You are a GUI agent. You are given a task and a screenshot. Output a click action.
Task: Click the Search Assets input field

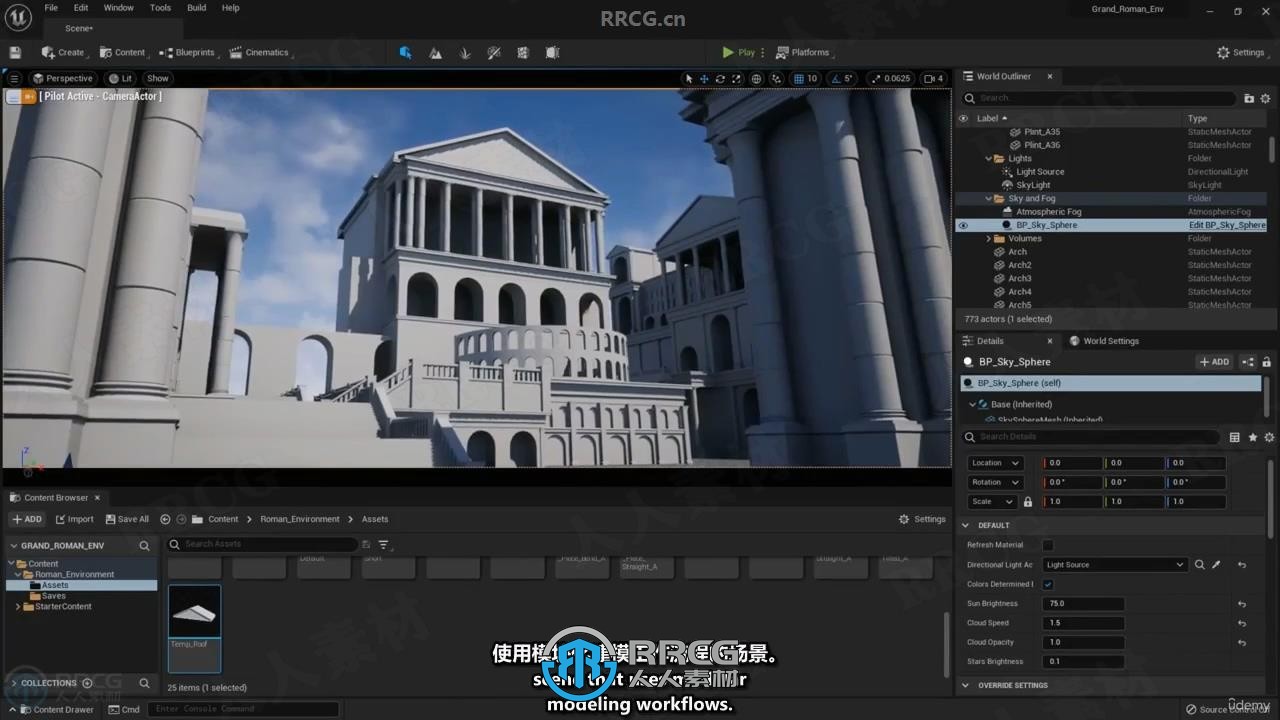pos(261,544)
